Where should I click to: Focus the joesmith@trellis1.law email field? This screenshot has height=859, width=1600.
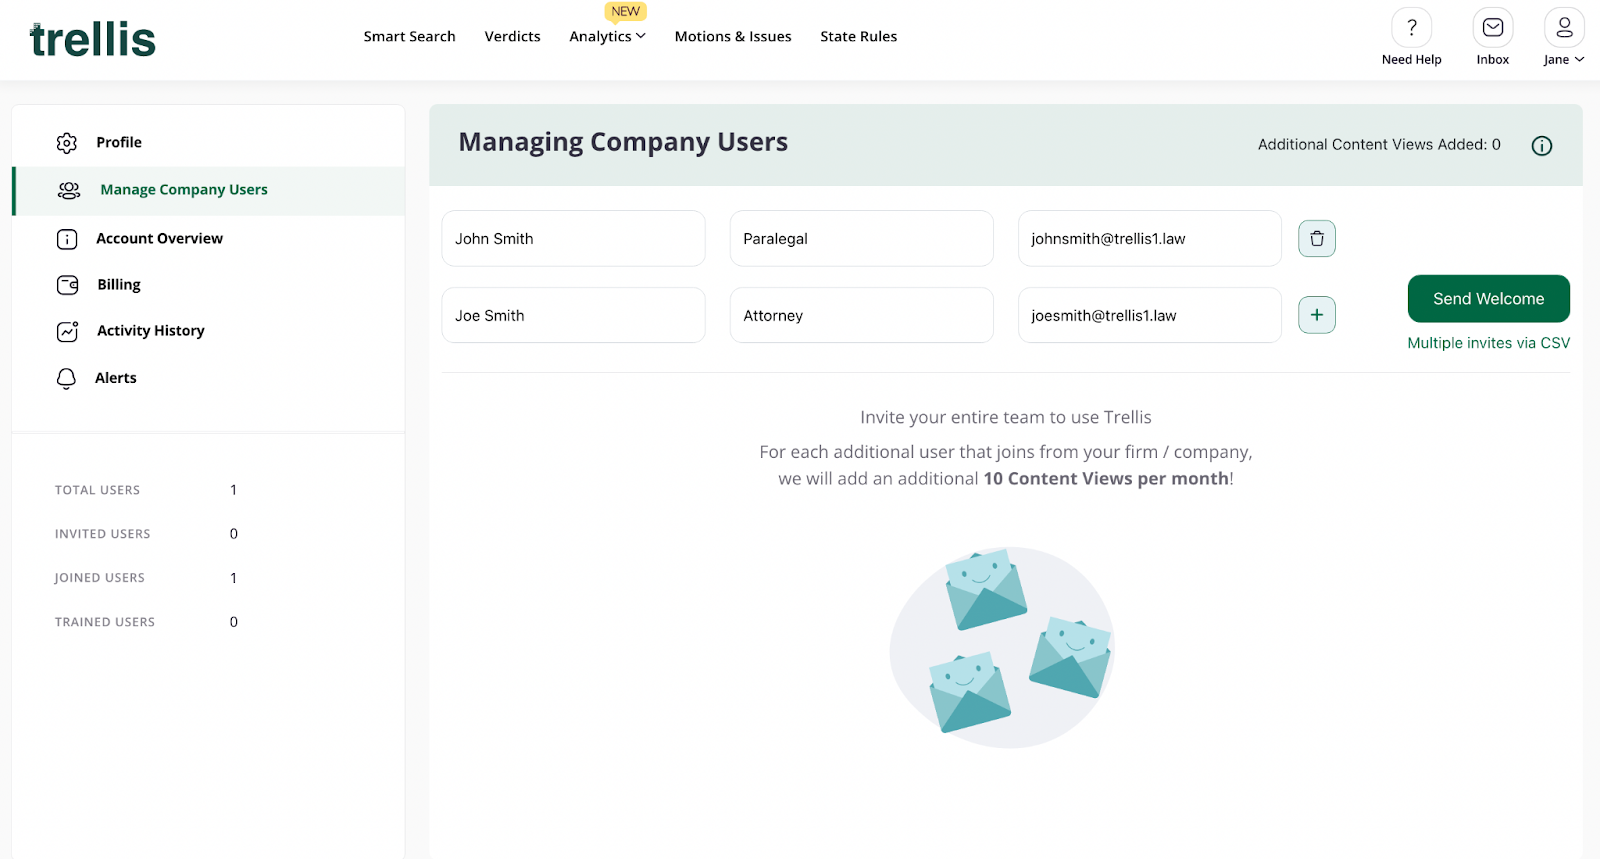click(1149, 315)
